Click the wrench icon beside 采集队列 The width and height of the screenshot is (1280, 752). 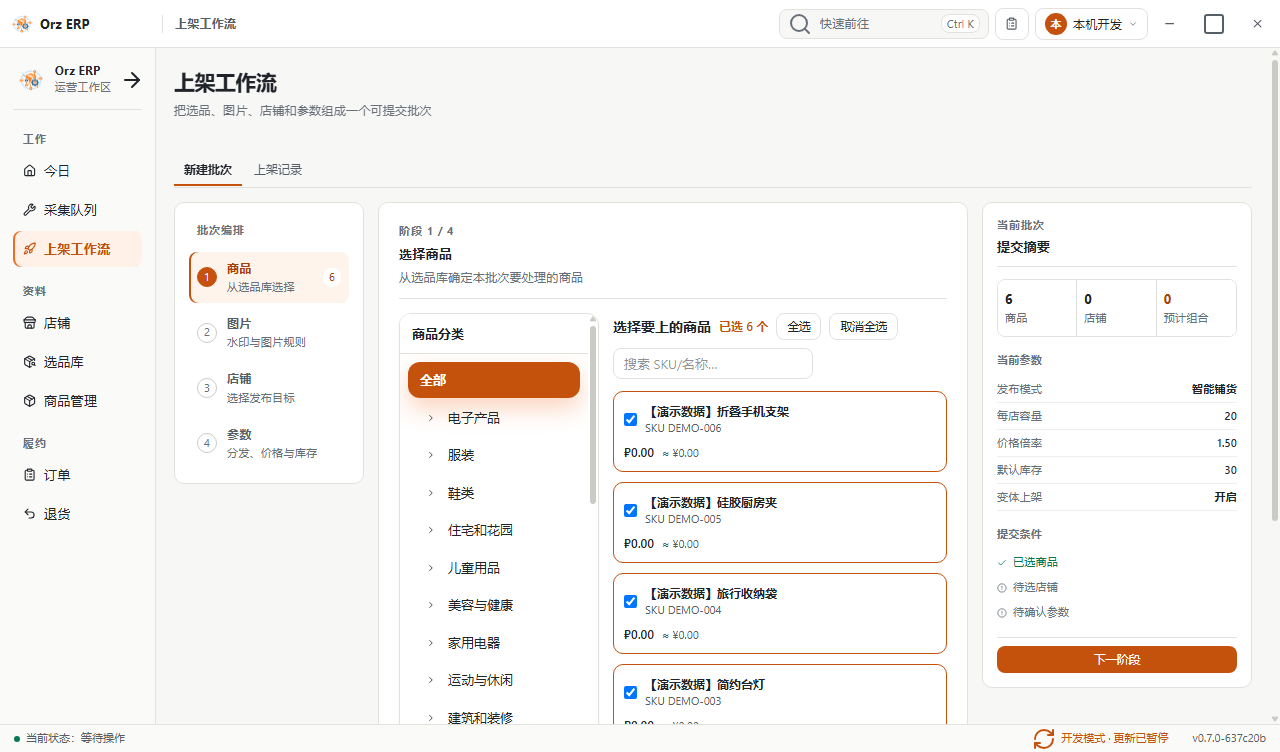pos(29,210)
